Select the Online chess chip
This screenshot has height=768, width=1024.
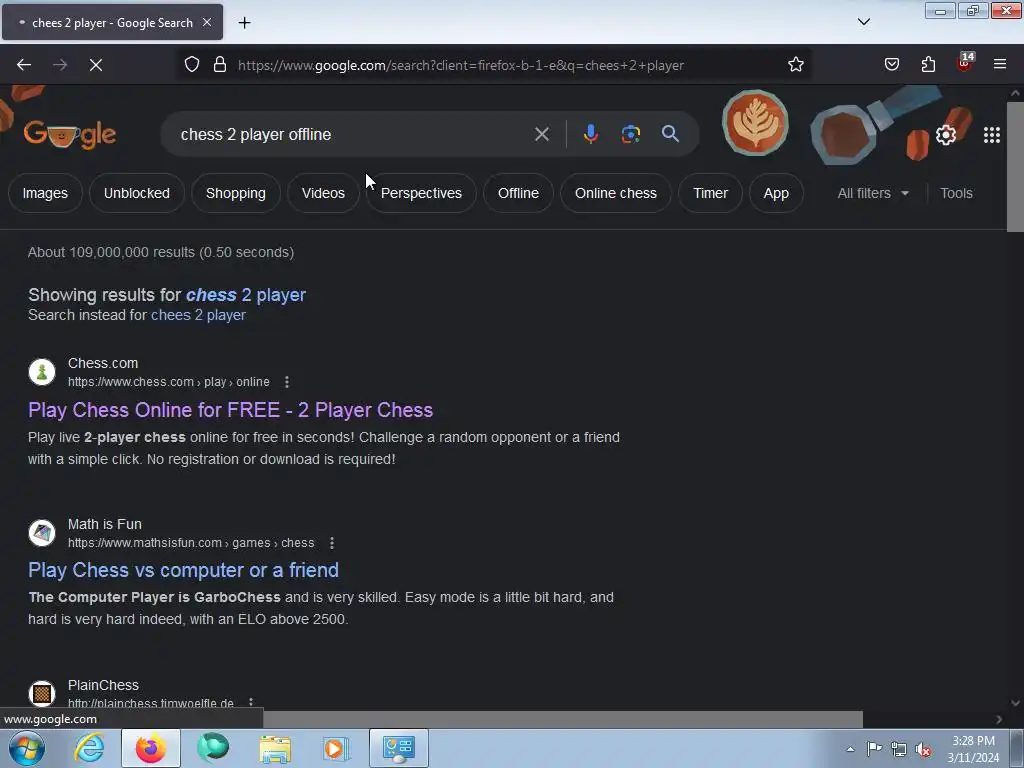(616, 193)
